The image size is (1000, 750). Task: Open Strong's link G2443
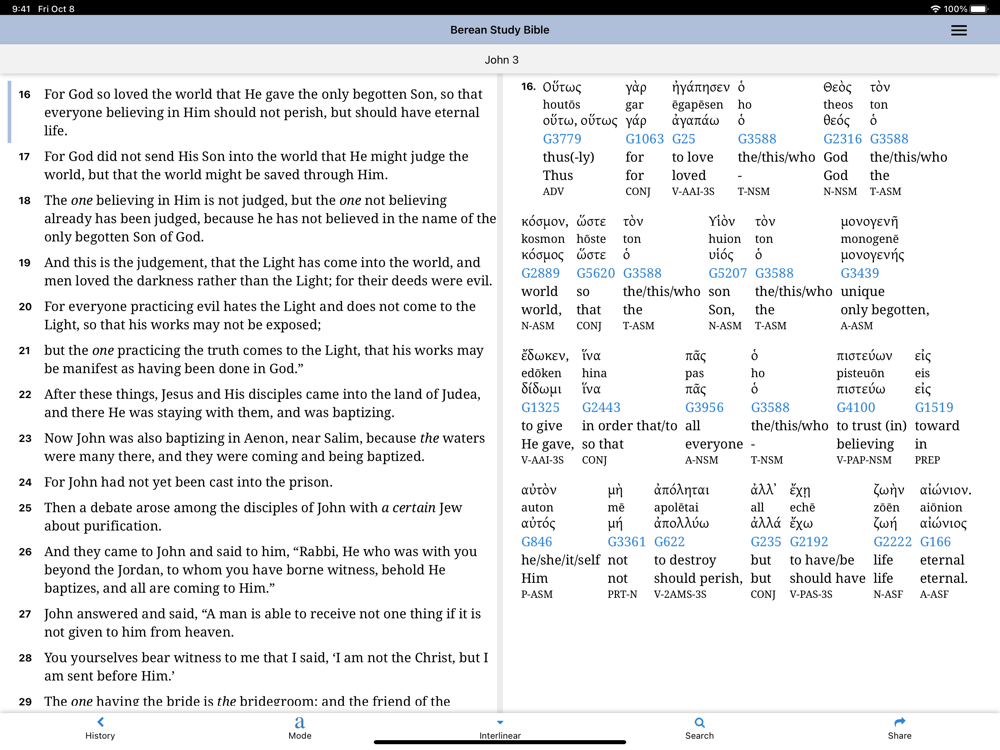pos(601,407)
